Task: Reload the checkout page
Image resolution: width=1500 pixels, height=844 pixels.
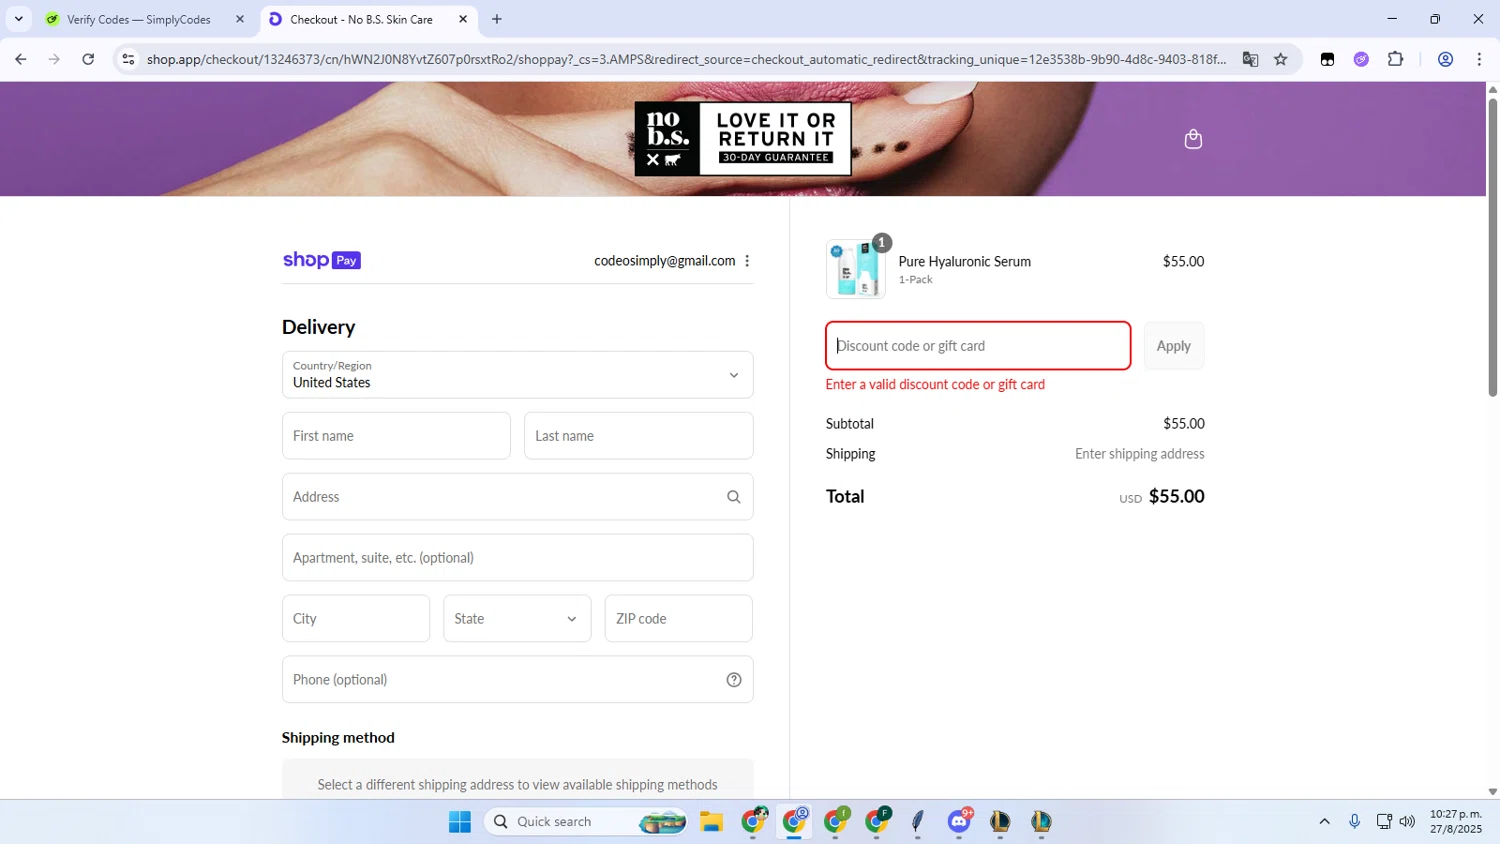Action: coord(88,59)
